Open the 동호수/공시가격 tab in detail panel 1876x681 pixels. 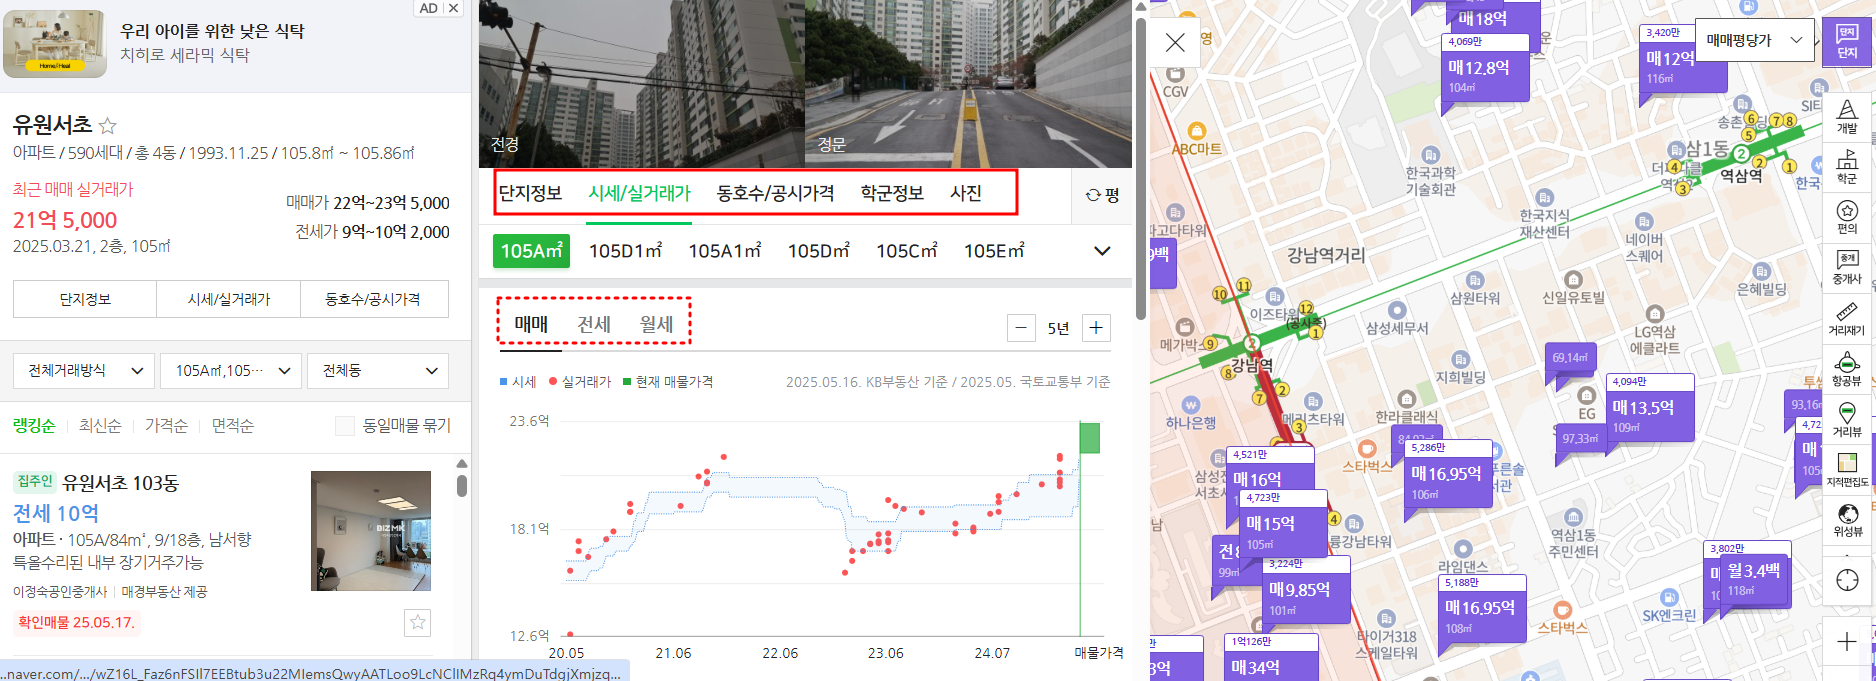point(775,193)
